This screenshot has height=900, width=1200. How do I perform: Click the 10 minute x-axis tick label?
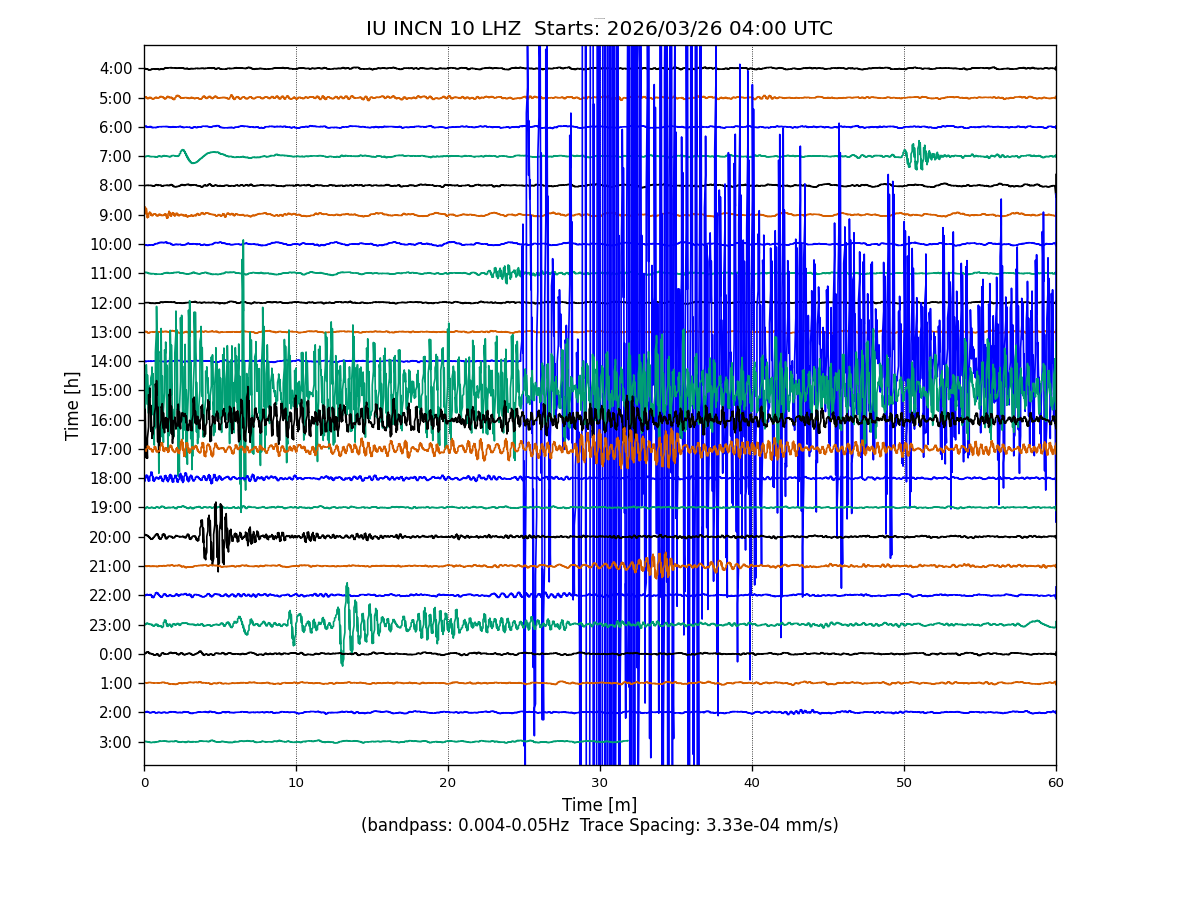[x=296, y=783]
